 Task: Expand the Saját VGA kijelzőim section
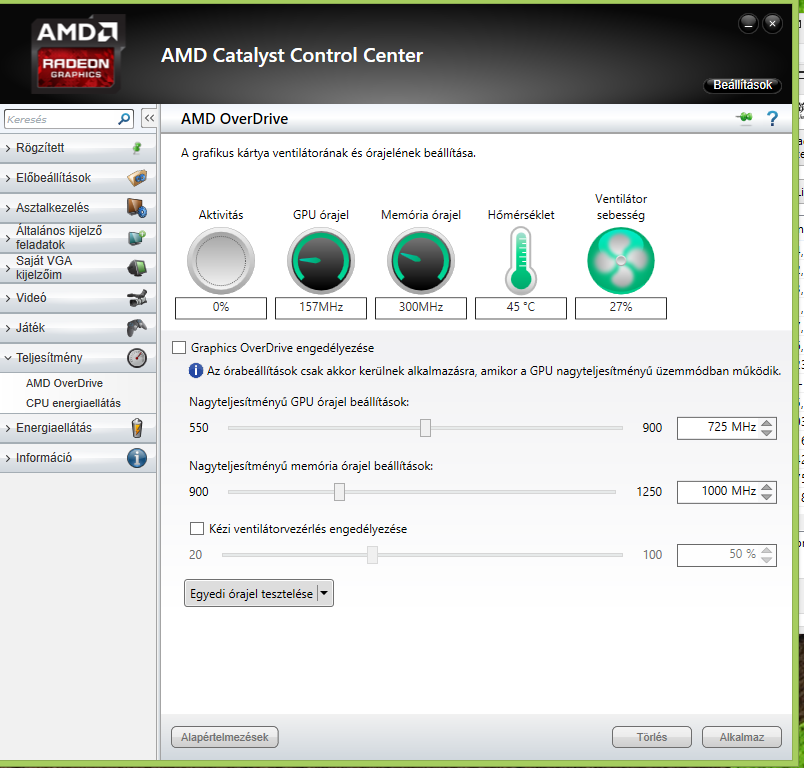click(8, 268)
